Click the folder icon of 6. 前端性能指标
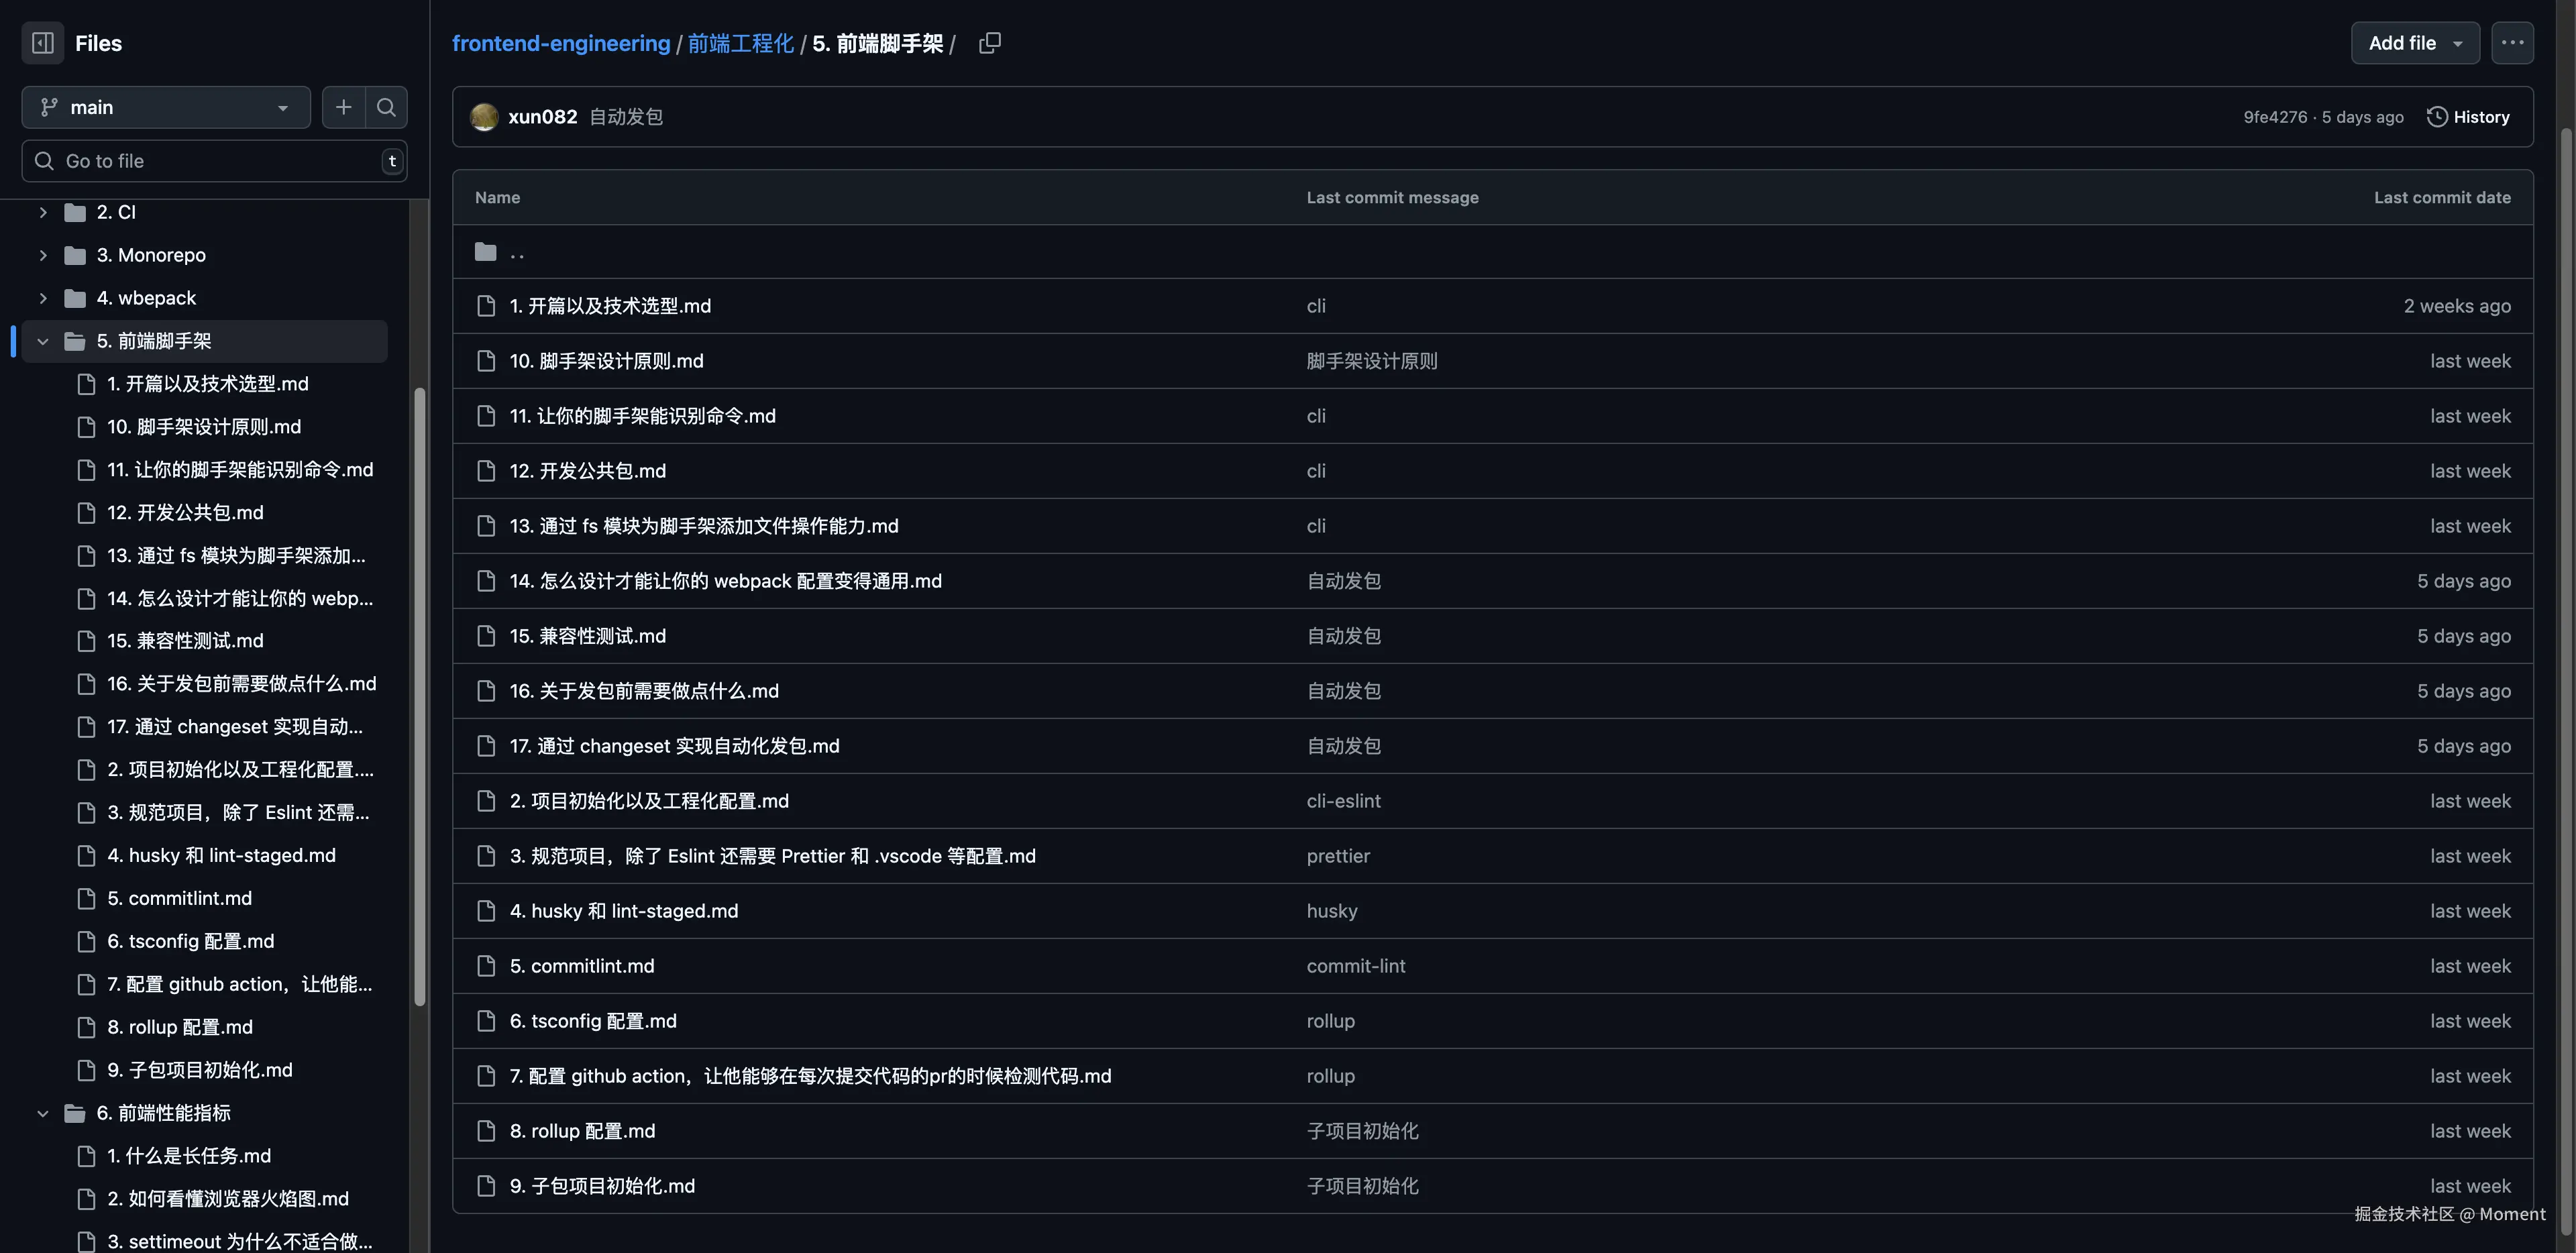The image size is (2576, 1253). [x=75, y=1113]
